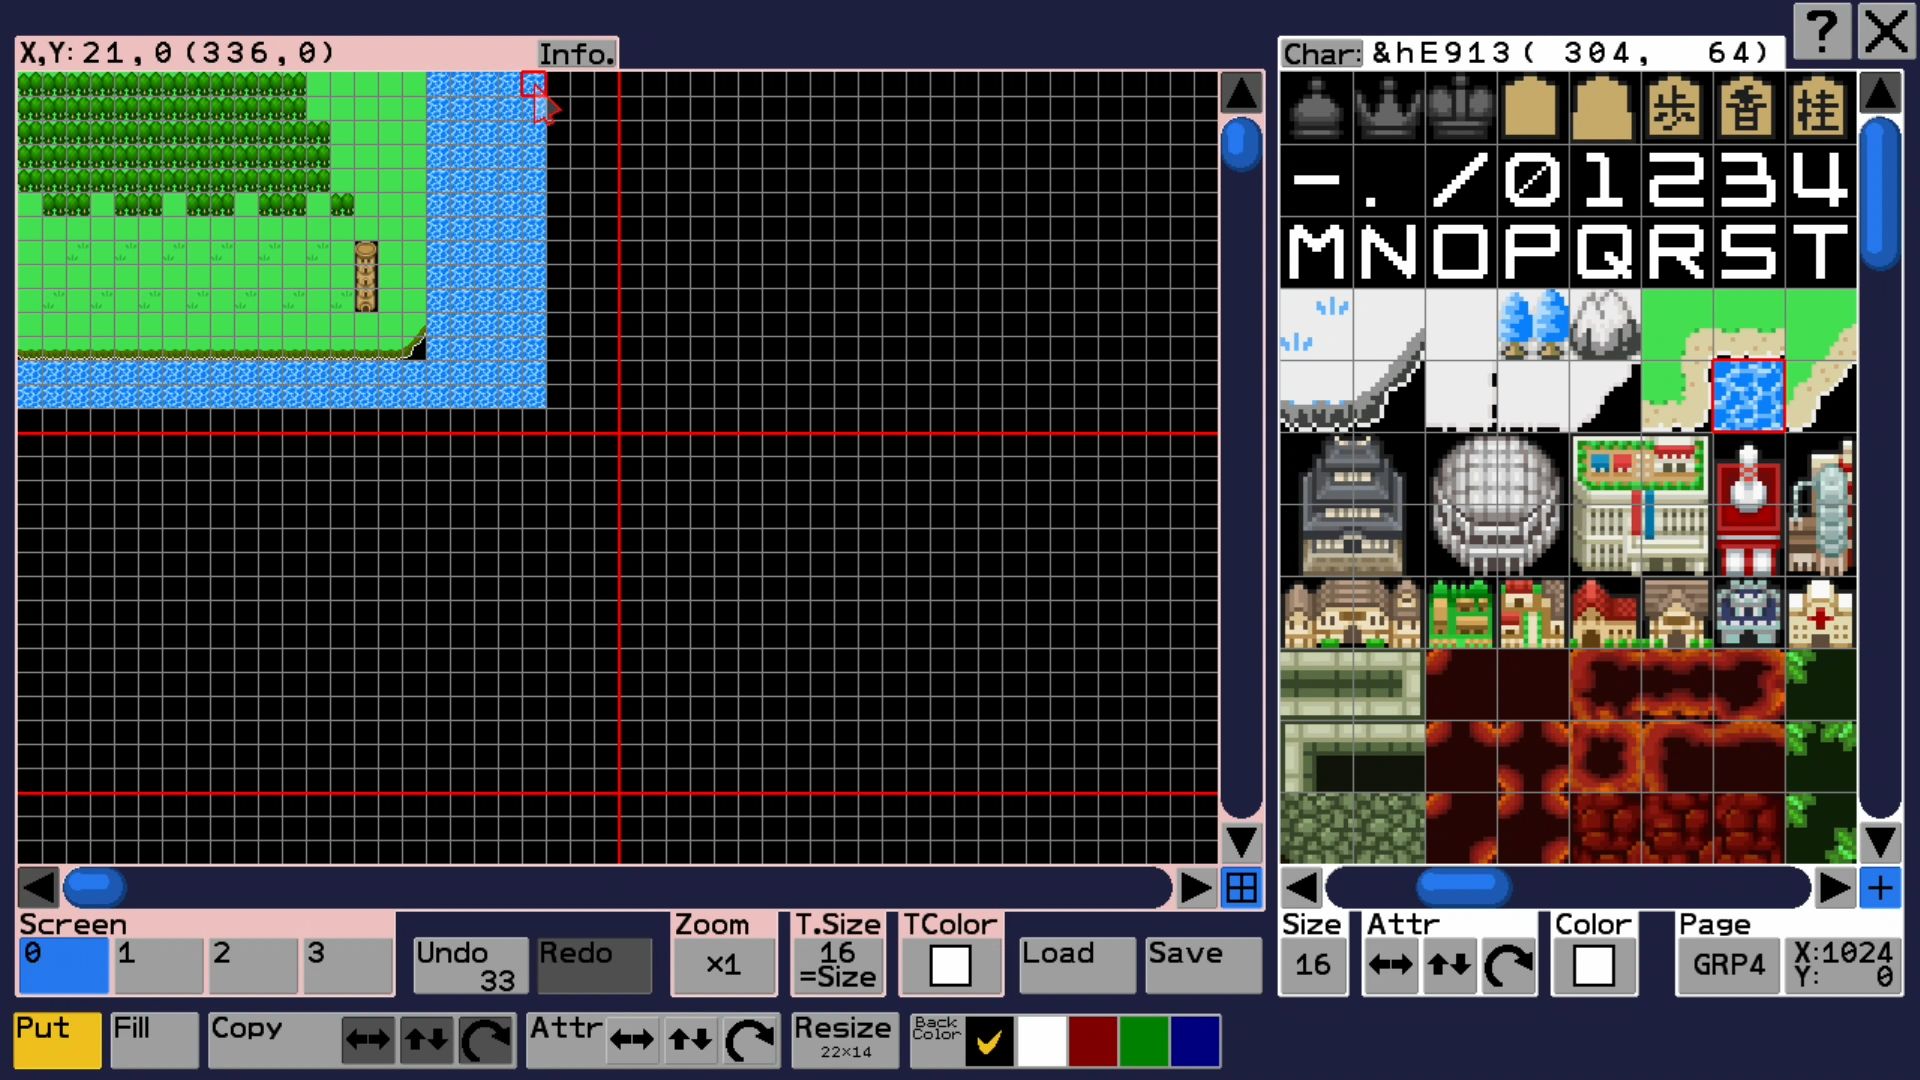Pick the selected blue water tile

coord(1748,396)
